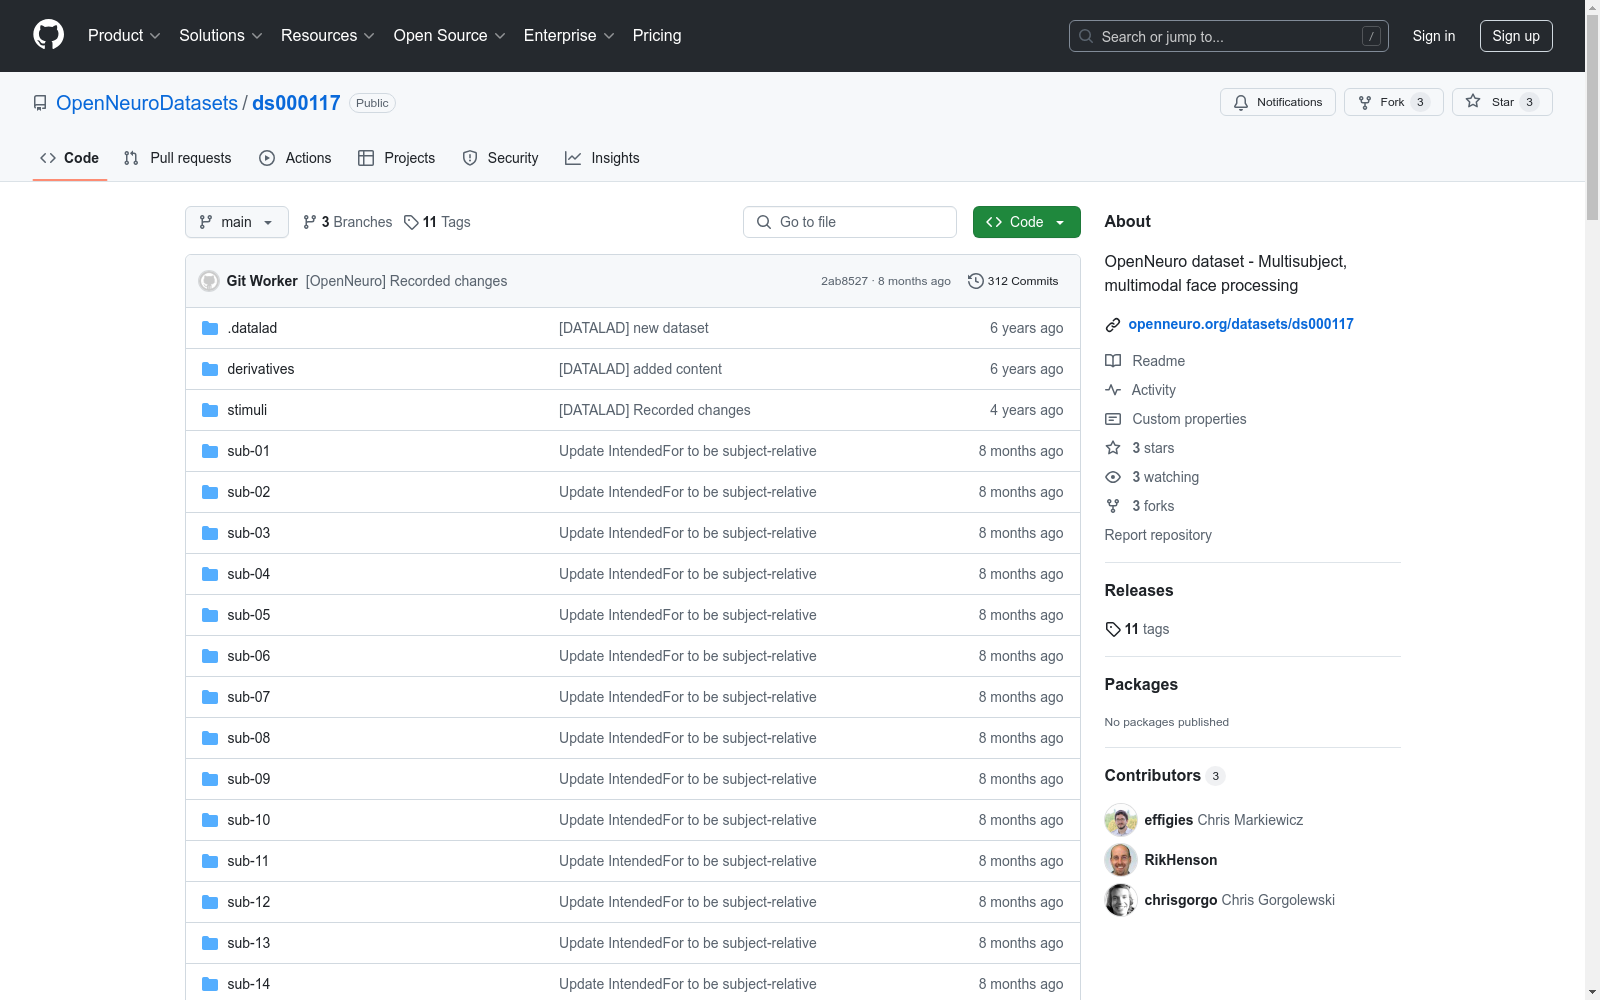
Task: Click the GitHub logo icon
Action: 48,35
